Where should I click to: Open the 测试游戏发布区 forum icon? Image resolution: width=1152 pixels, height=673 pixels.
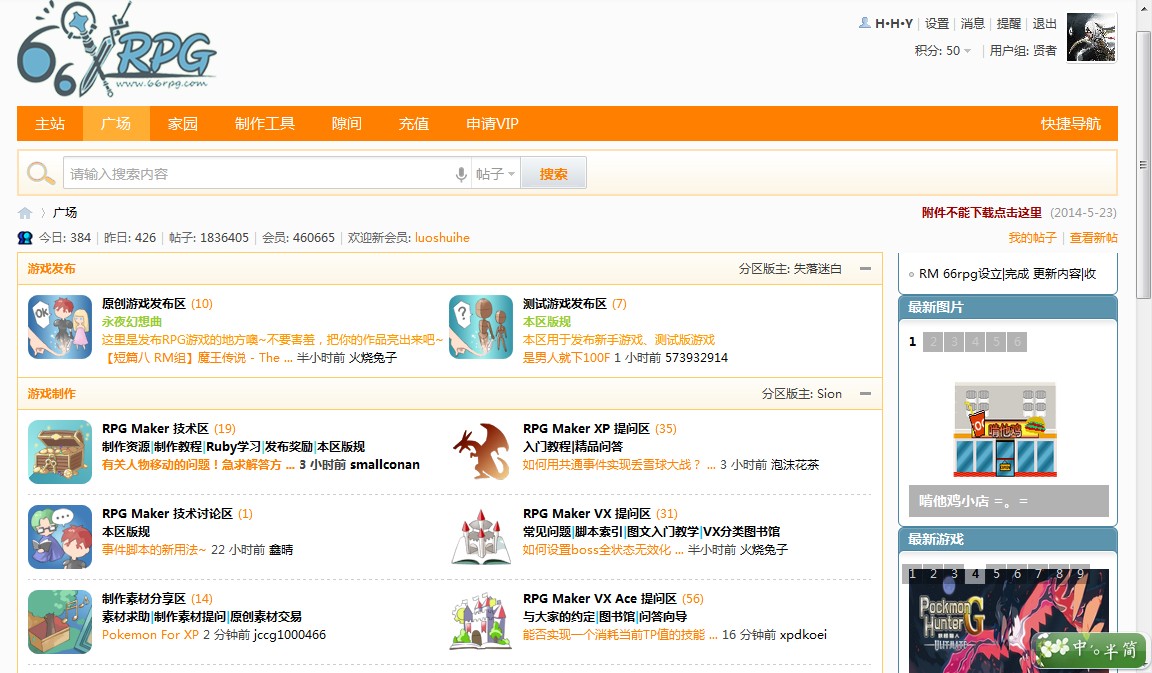pyautogui.click(x=480, y=327)
